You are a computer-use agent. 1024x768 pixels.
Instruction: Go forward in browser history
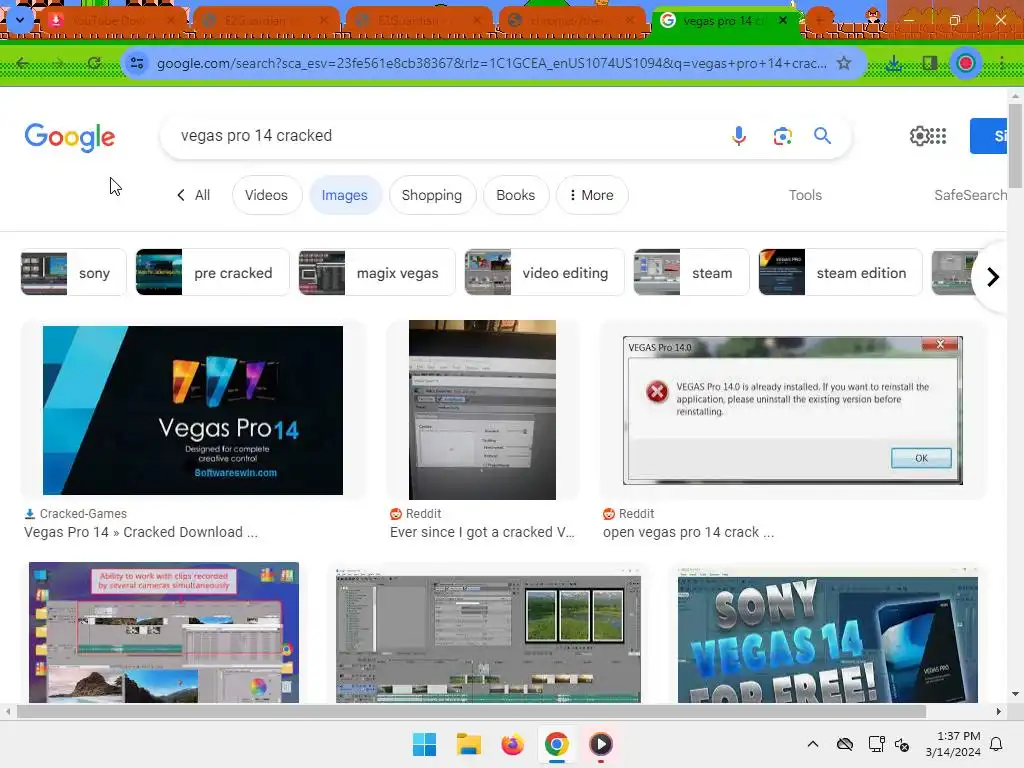click(x=58, y=63)
